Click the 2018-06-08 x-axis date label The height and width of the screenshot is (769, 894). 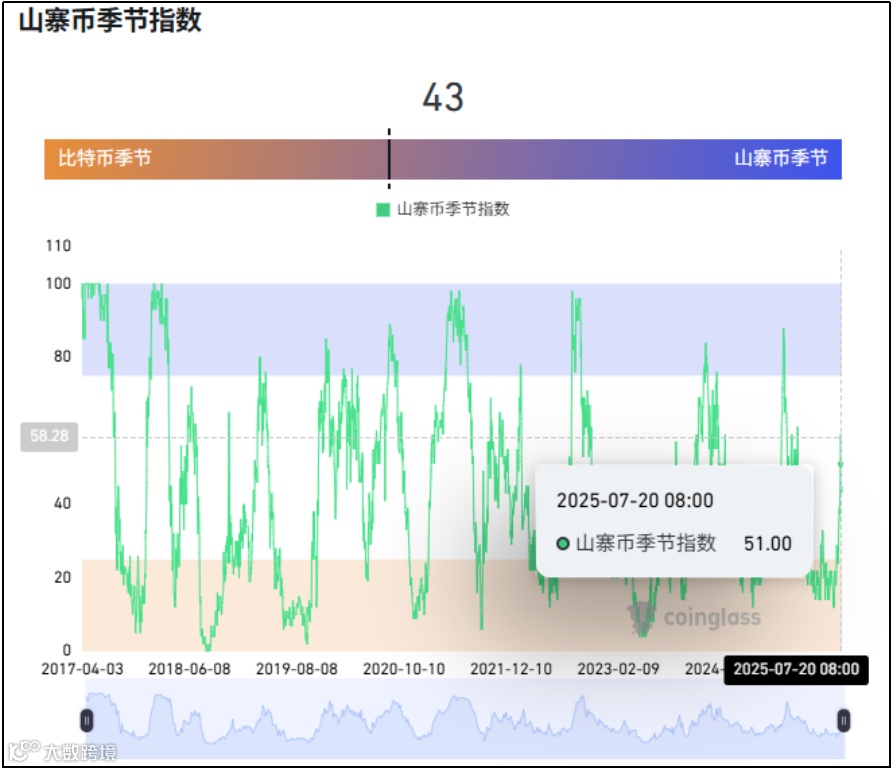189,669
